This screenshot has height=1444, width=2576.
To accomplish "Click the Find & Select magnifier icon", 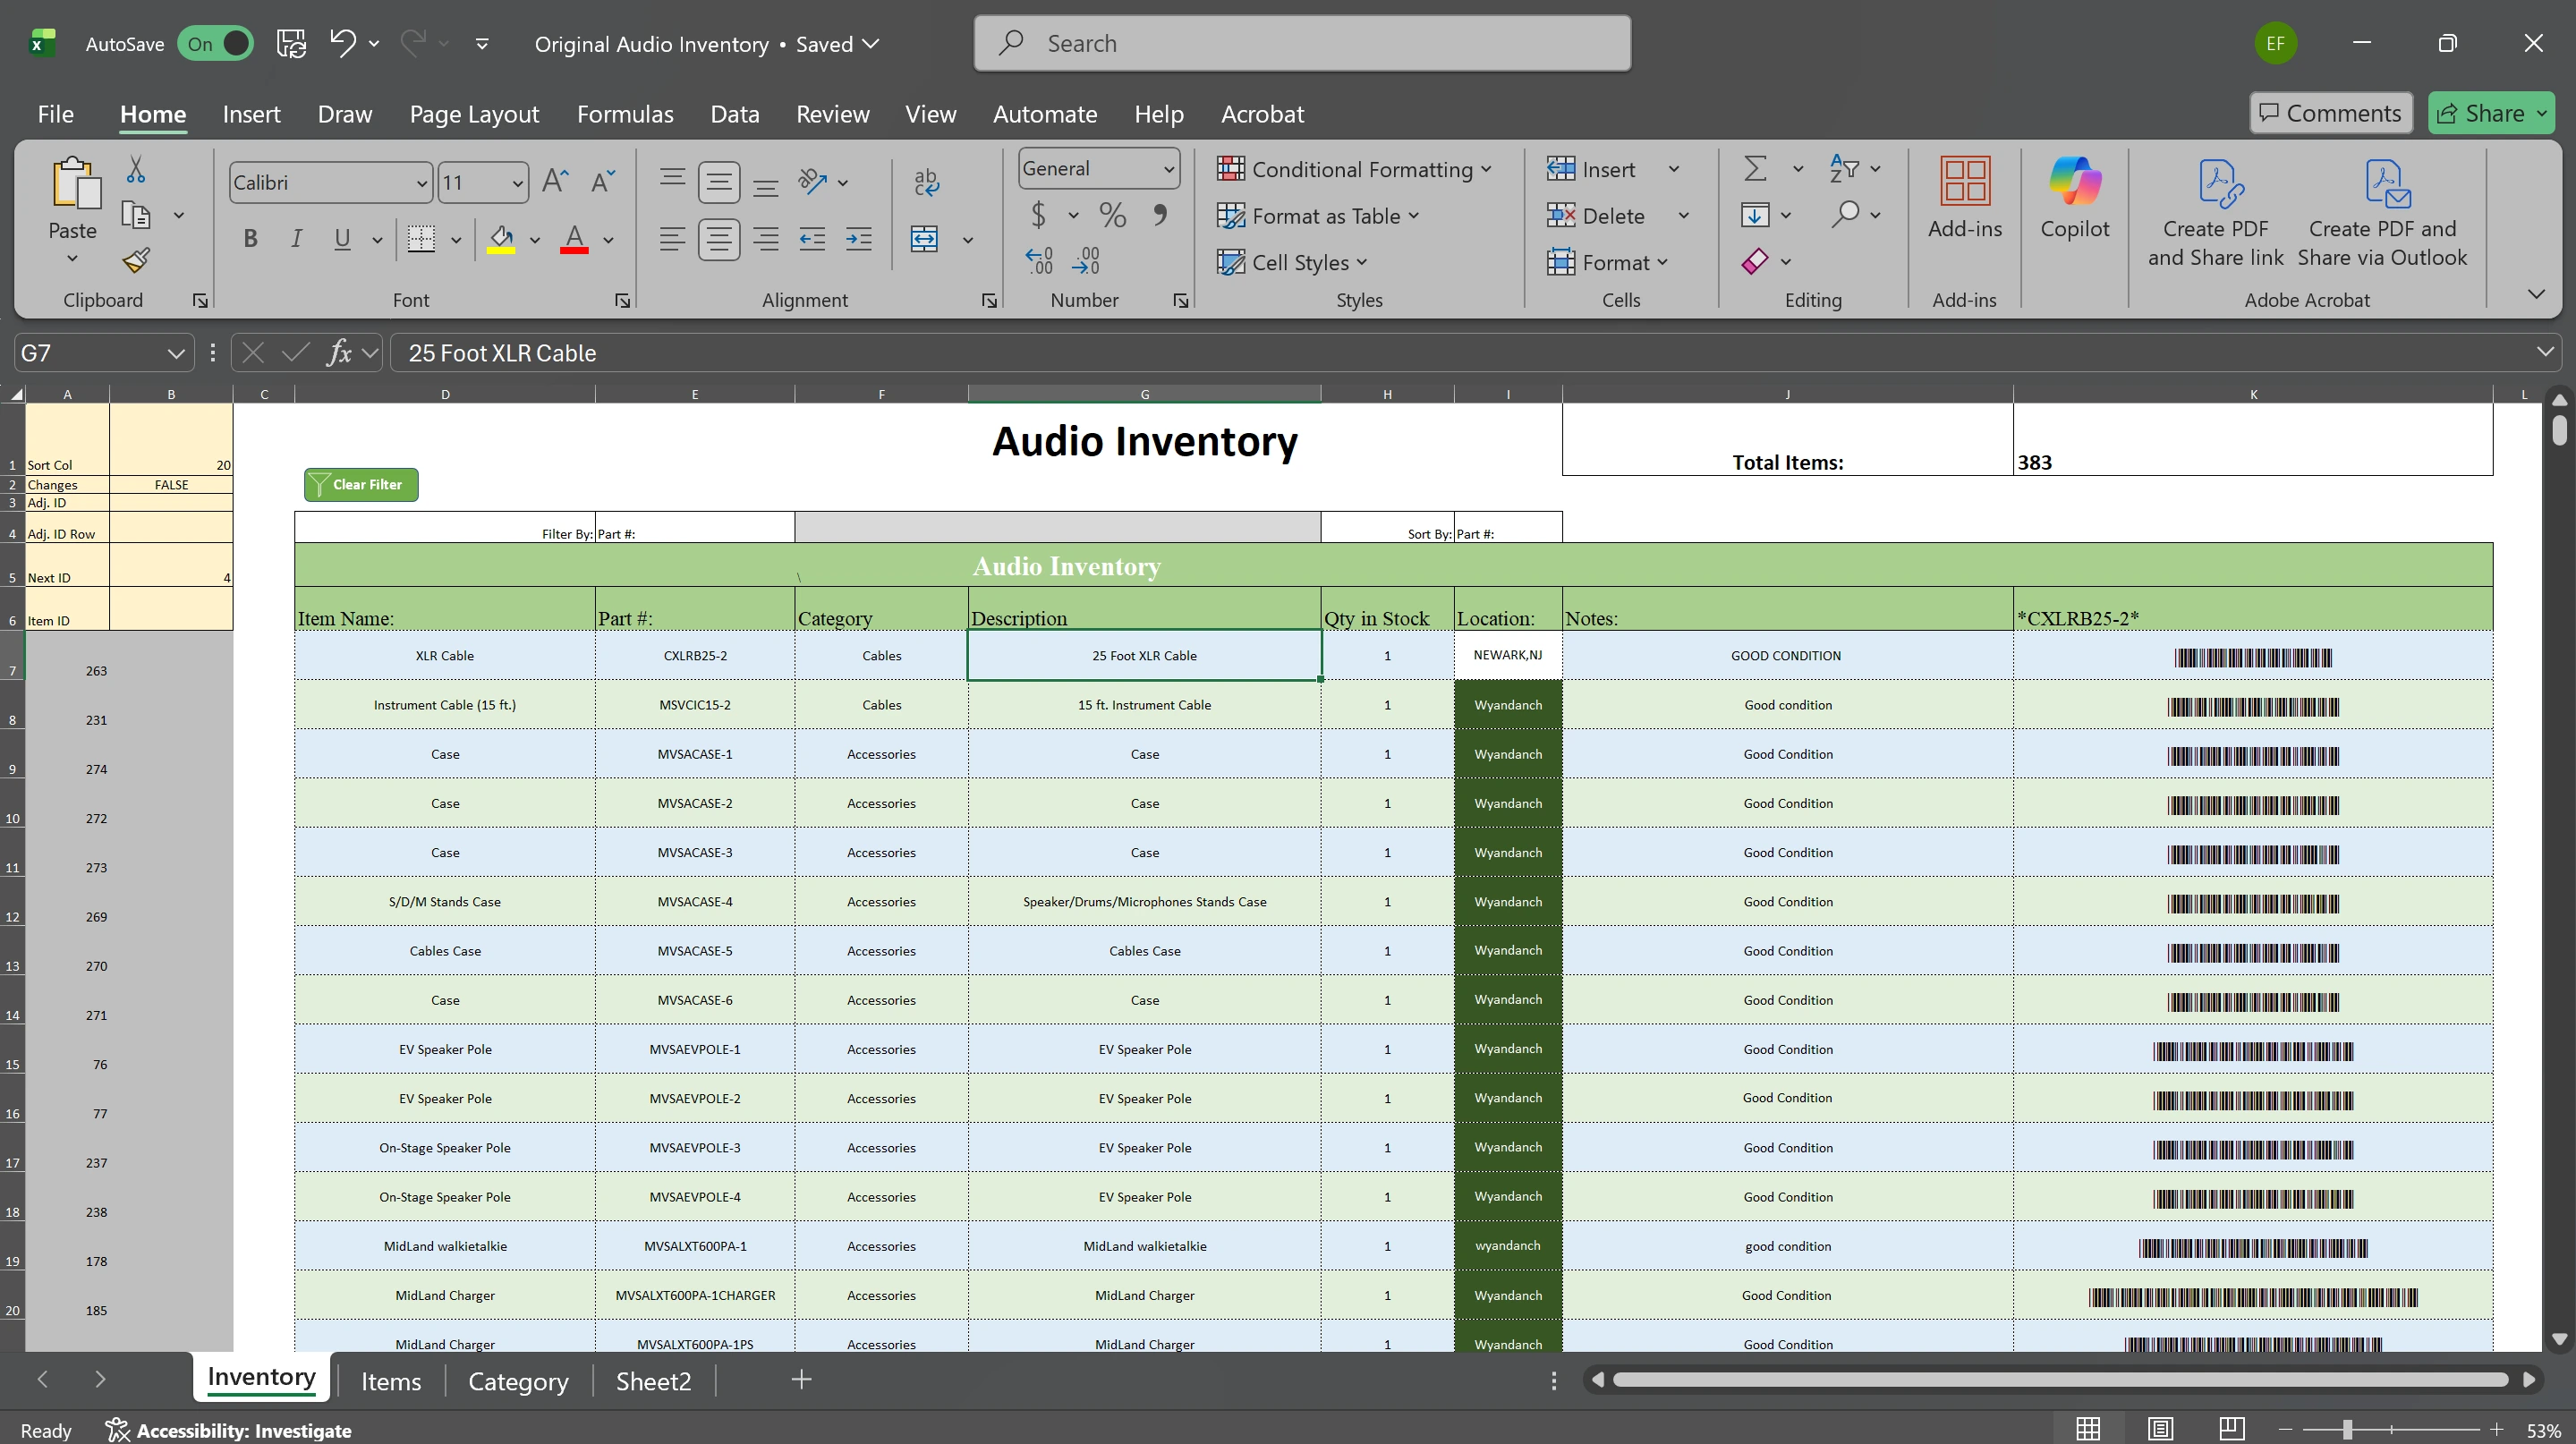I will pyautogui.click(x=1846, y=214).
